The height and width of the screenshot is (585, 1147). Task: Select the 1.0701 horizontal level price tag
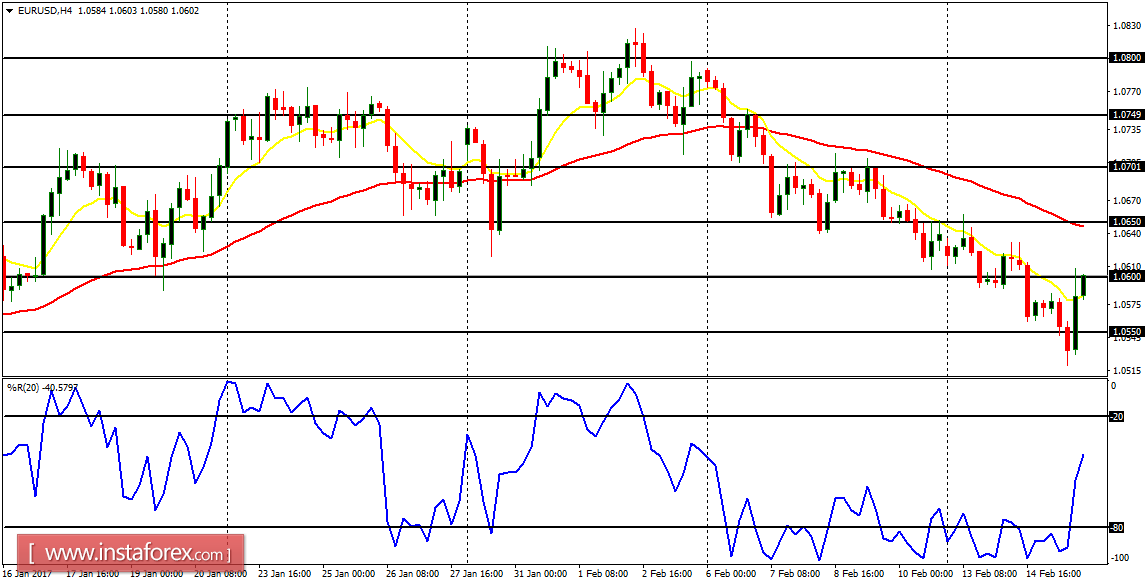tap(1125, 167)
